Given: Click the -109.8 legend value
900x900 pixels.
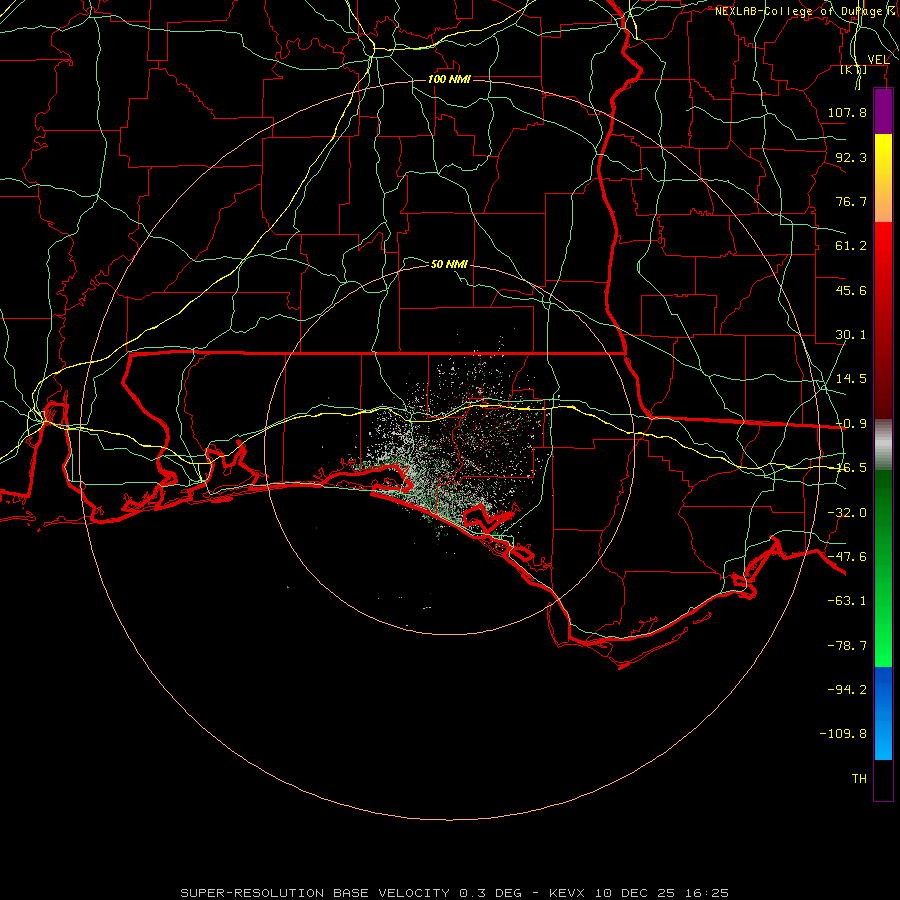Looking at the screenshot, I should tap(843, 734).
